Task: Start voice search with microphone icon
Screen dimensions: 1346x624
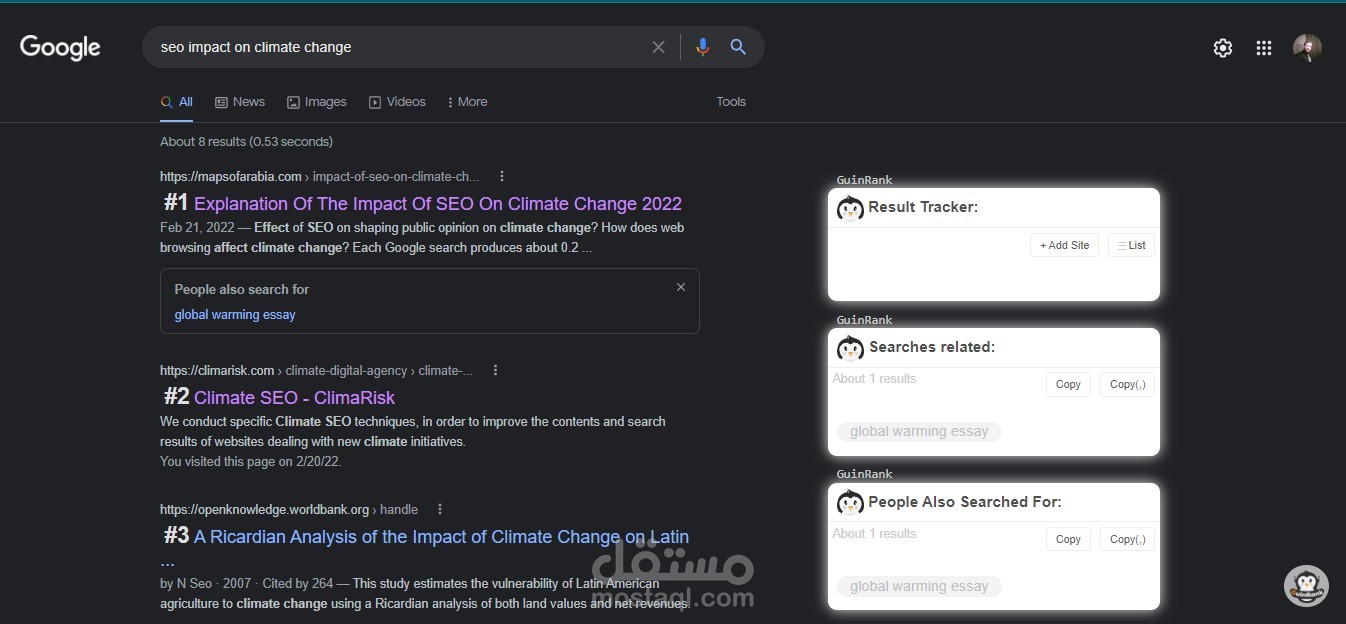Action: tap(703, 47)
